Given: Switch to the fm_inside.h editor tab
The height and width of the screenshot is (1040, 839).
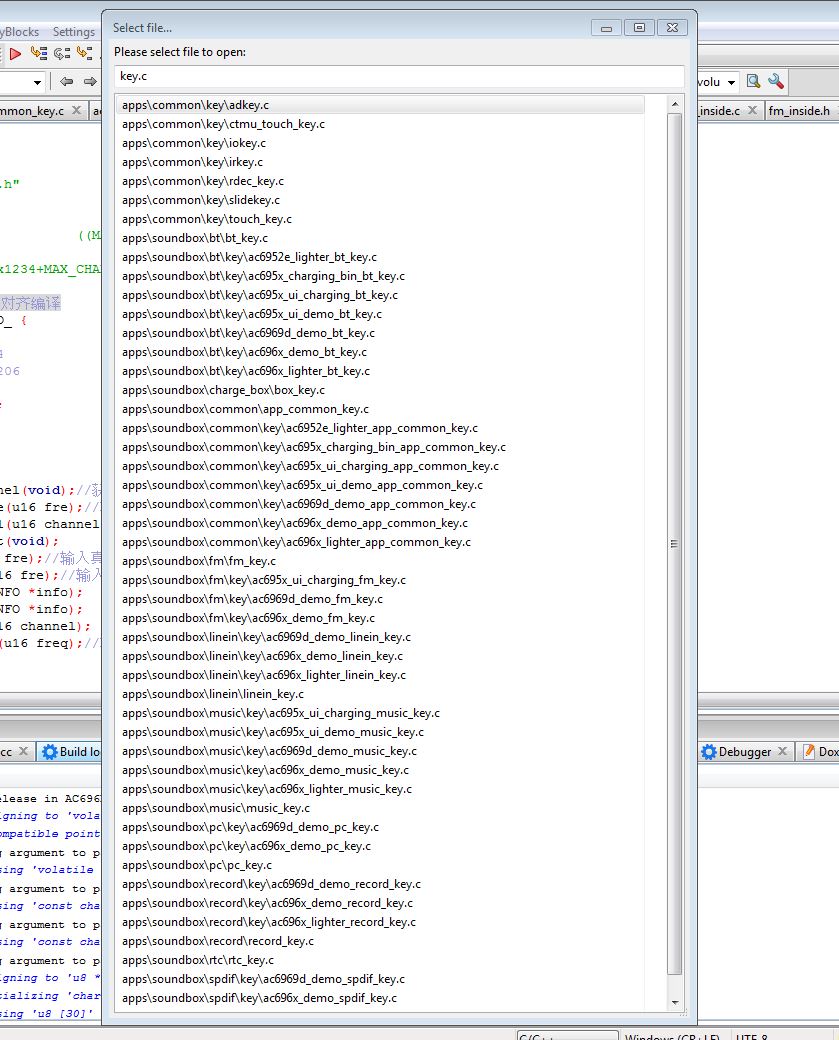Looking at the screenshot, I should pyautogui.click(x=799, y=111).
